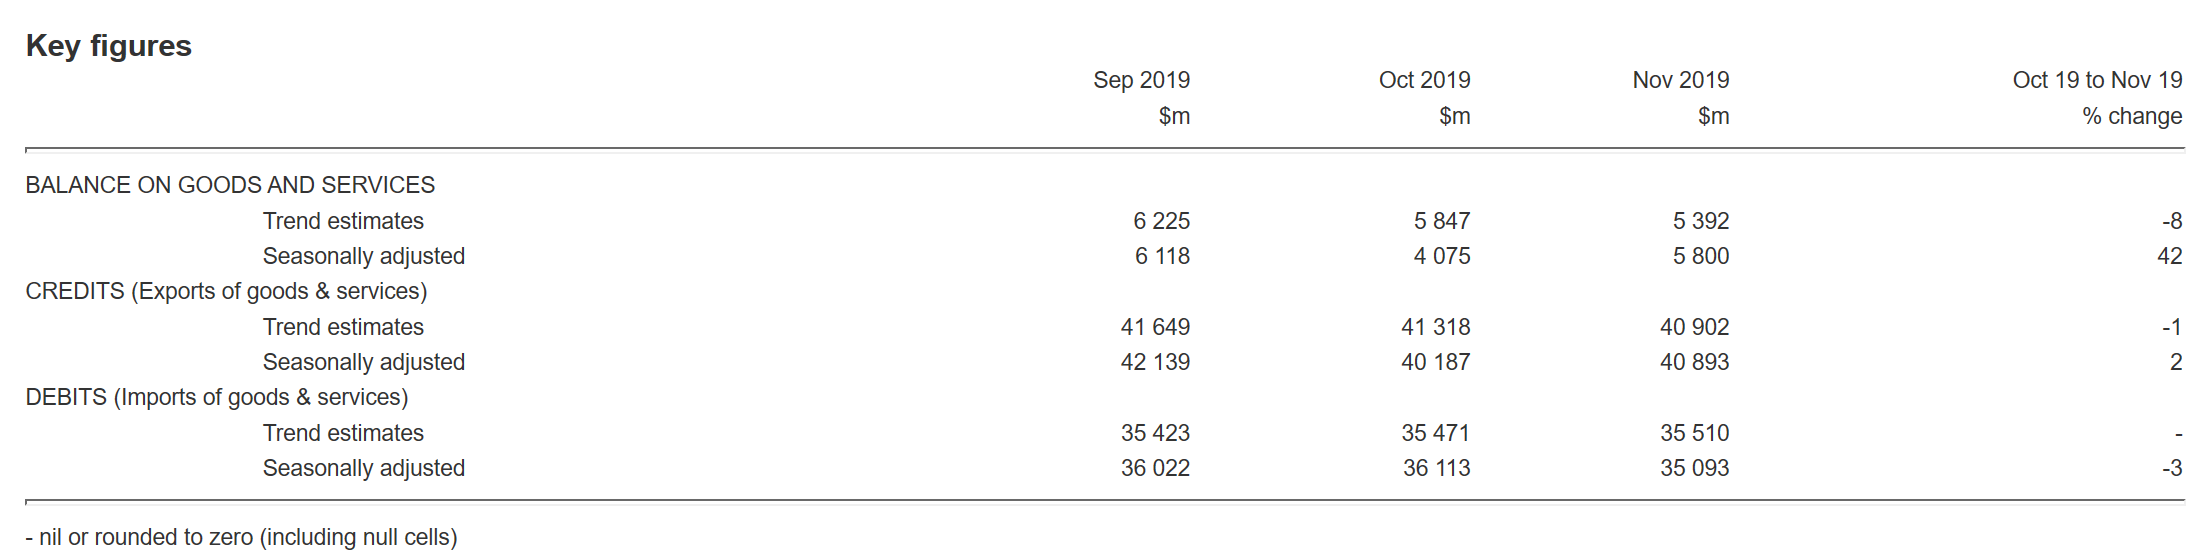Select the 4 075 value cell
2207x560 pixels.
(x=1442, y=256)
